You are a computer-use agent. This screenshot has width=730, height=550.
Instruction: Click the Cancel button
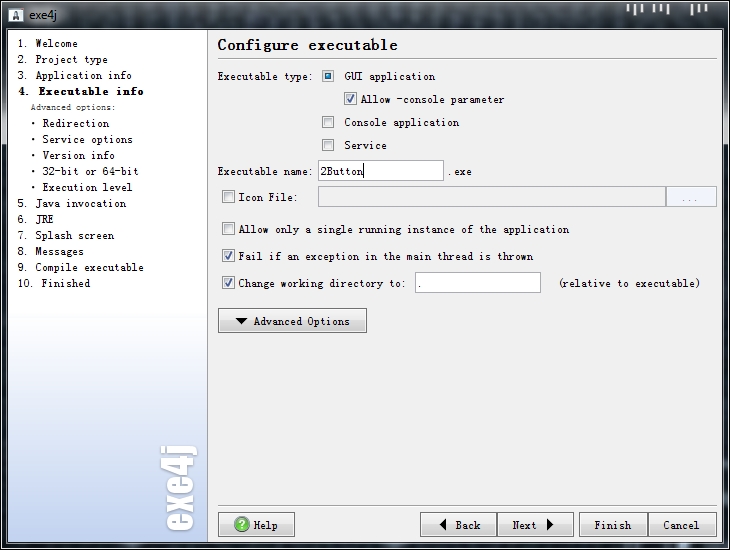pos(682,525)
